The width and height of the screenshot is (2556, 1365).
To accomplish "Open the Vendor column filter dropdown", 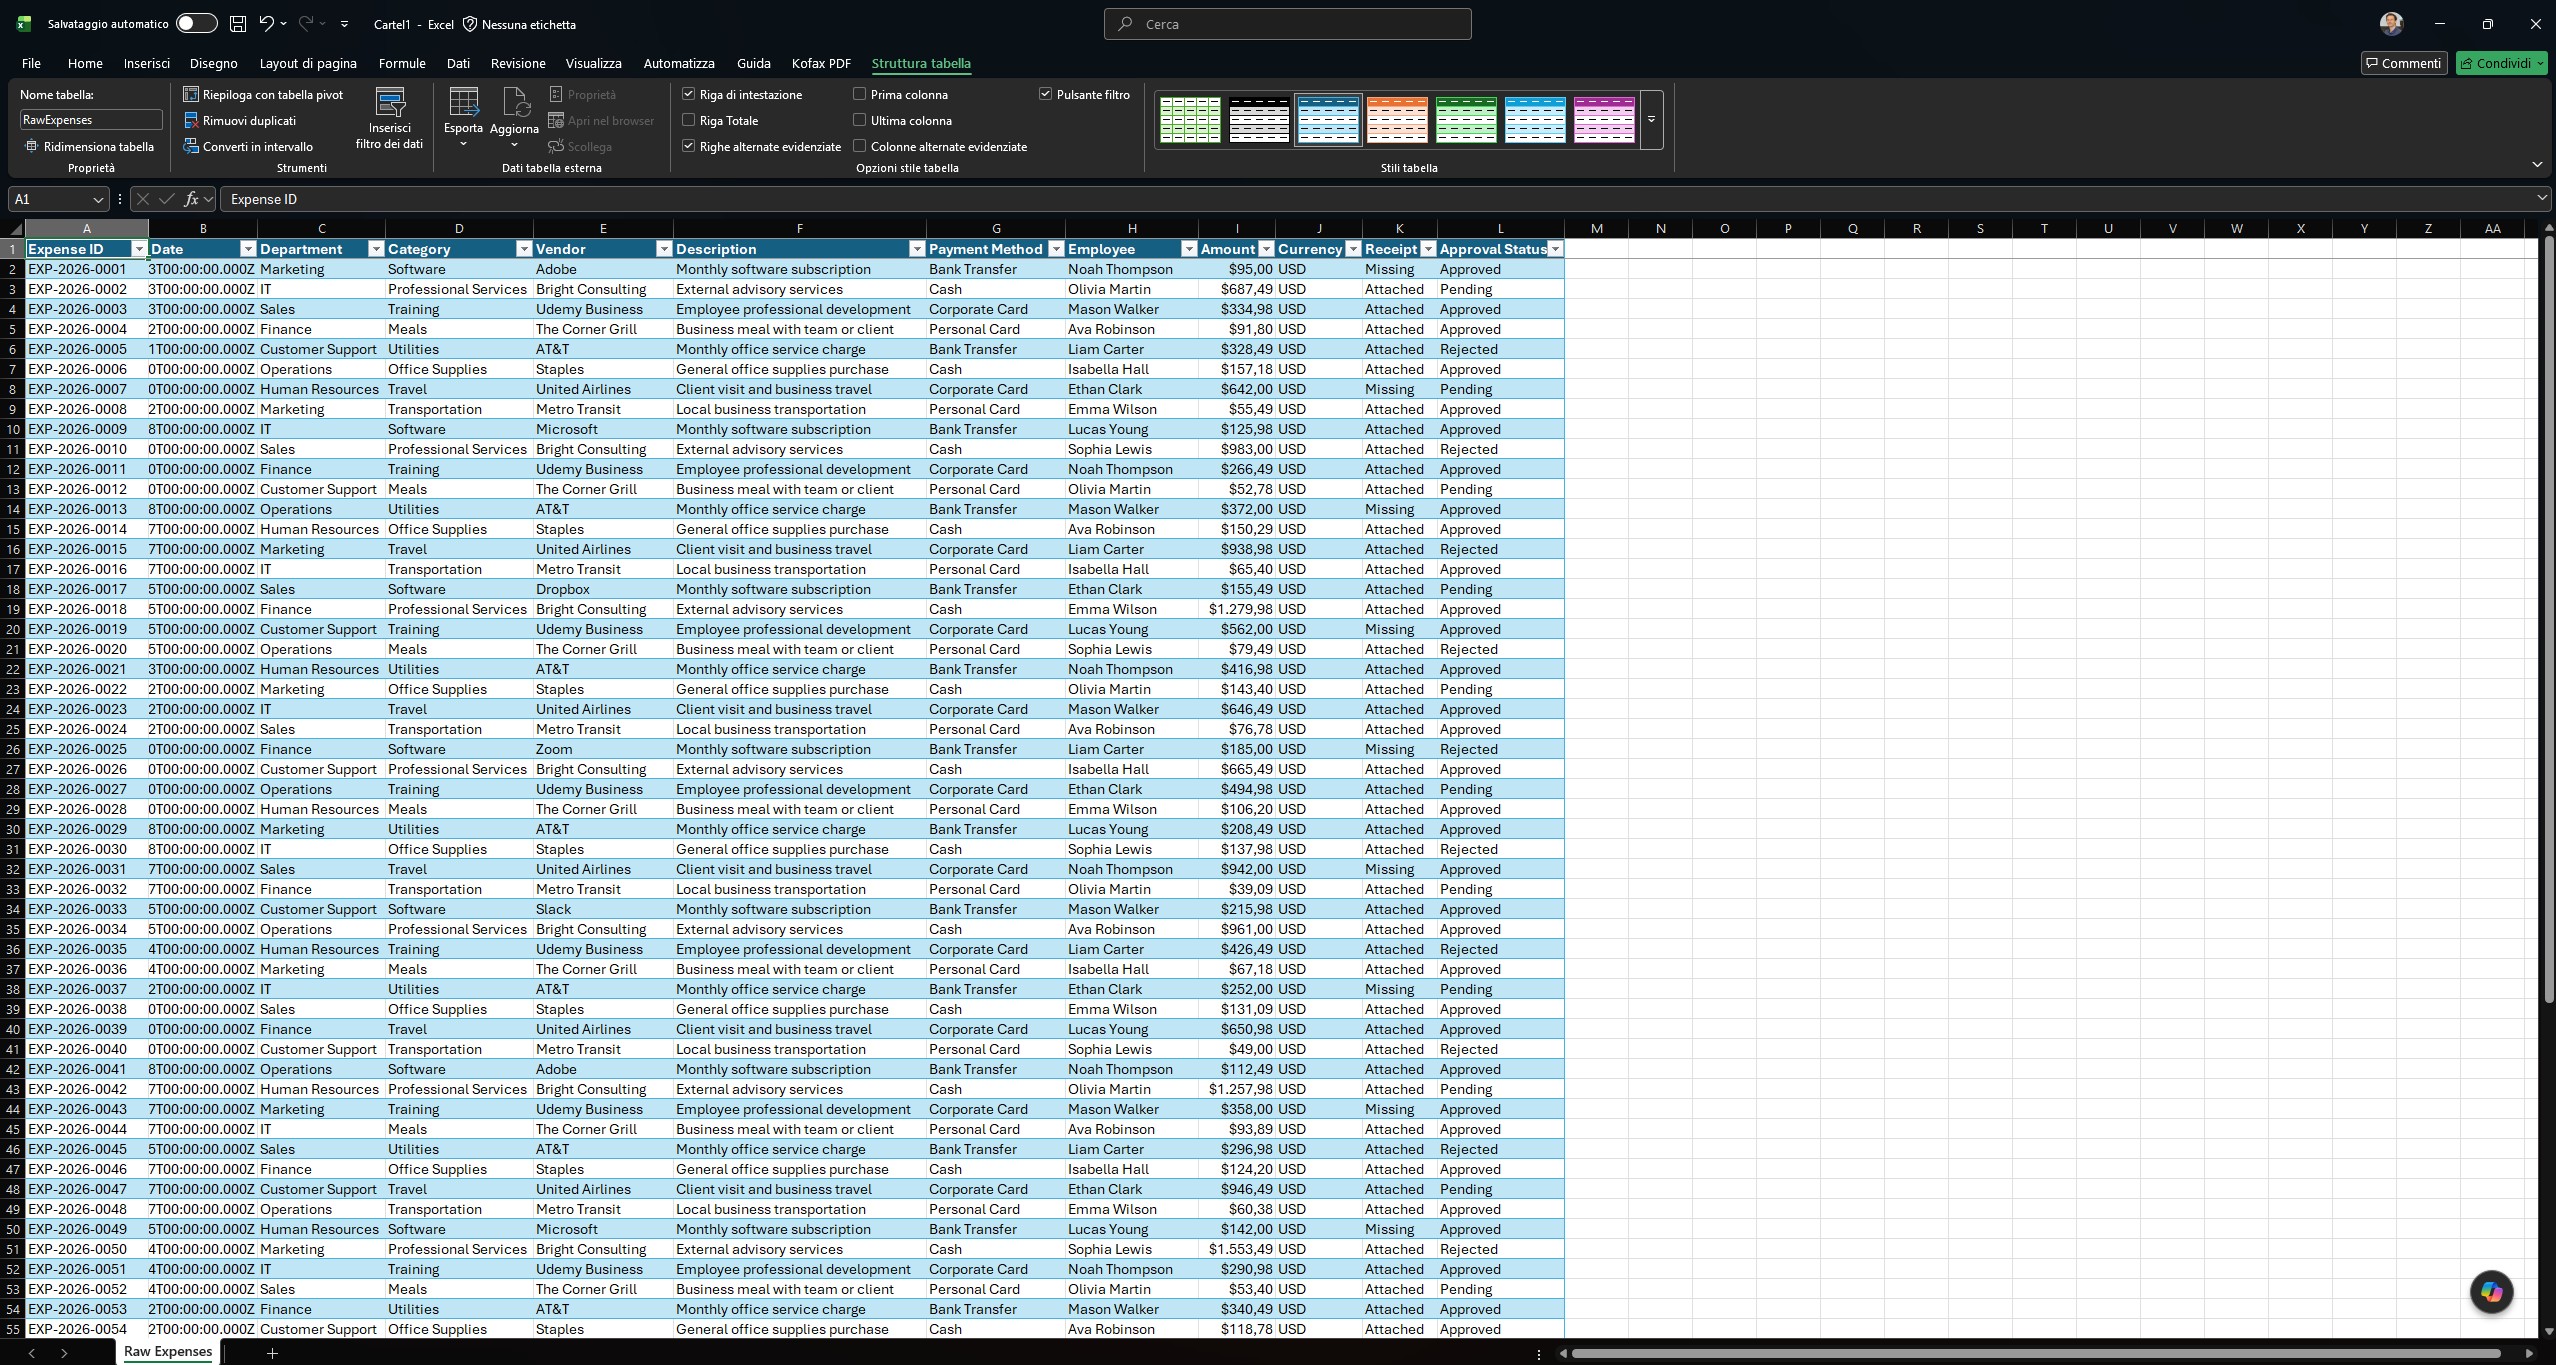I will tap(663, 249).
